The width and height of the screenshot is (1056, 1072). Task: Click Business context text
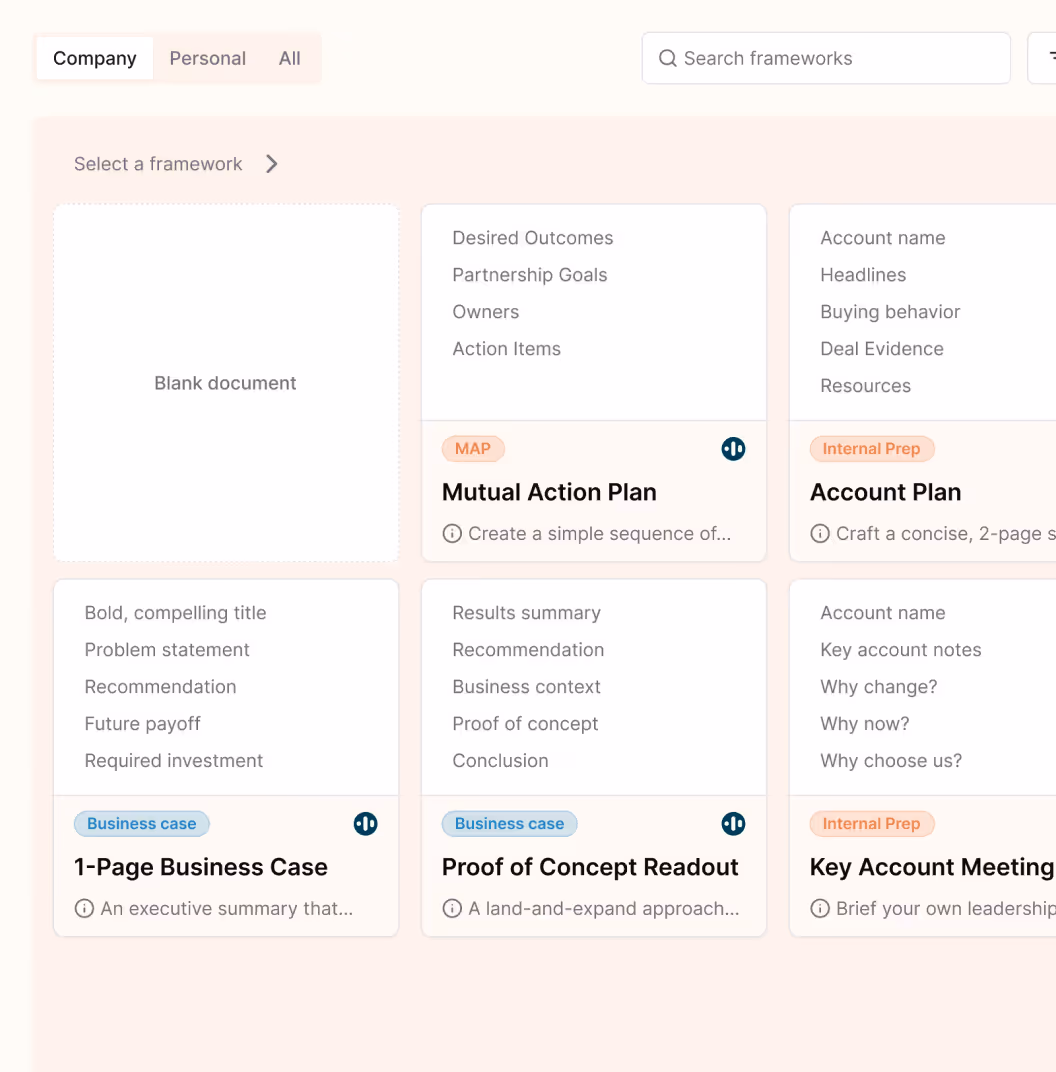[526, 686]
